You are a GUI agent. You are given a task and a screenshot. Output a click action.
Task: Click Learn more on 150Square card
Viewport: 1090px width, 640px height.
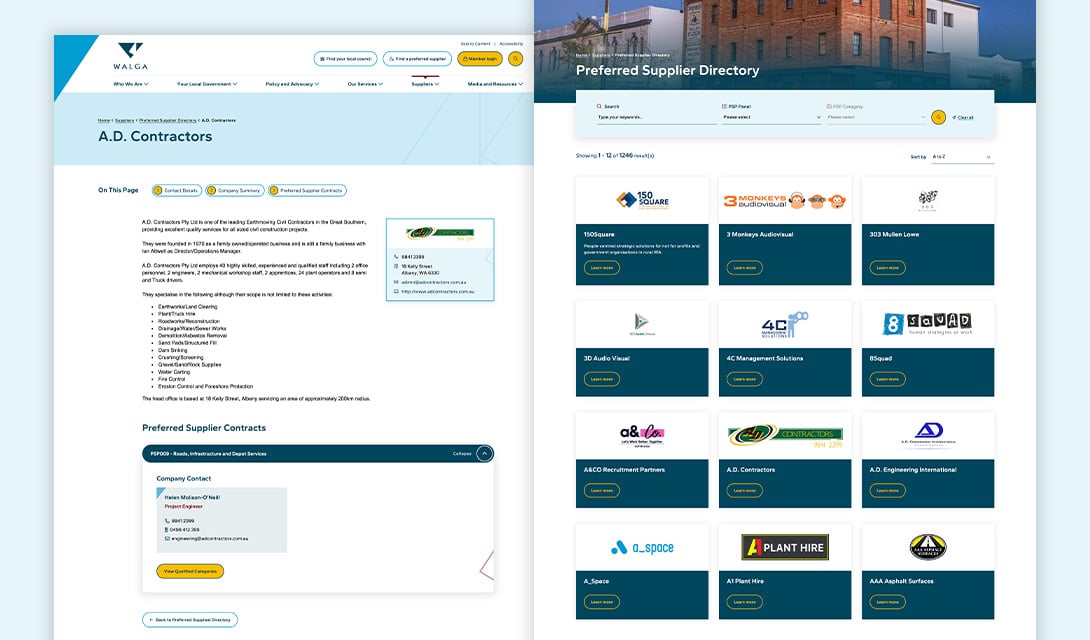tap(602, 268)
